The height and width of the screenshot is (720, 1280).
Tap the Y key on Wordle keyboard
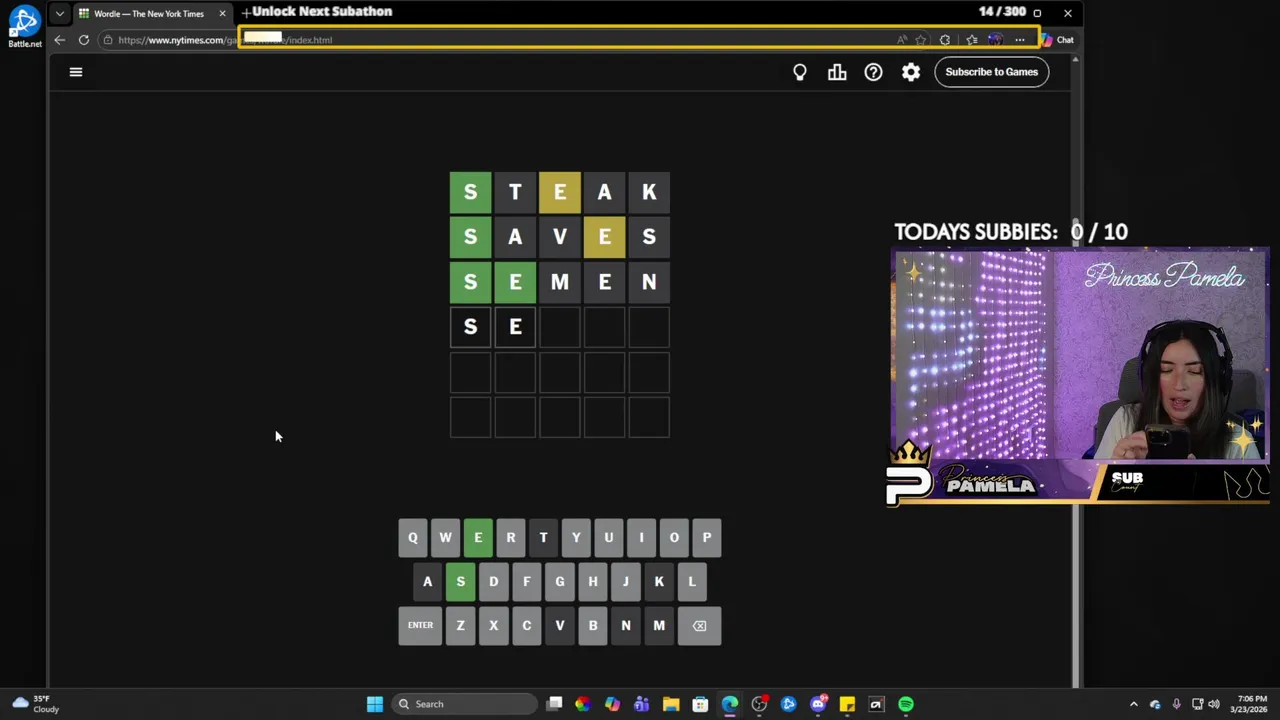pyautogui.click(x=576, y=538)
